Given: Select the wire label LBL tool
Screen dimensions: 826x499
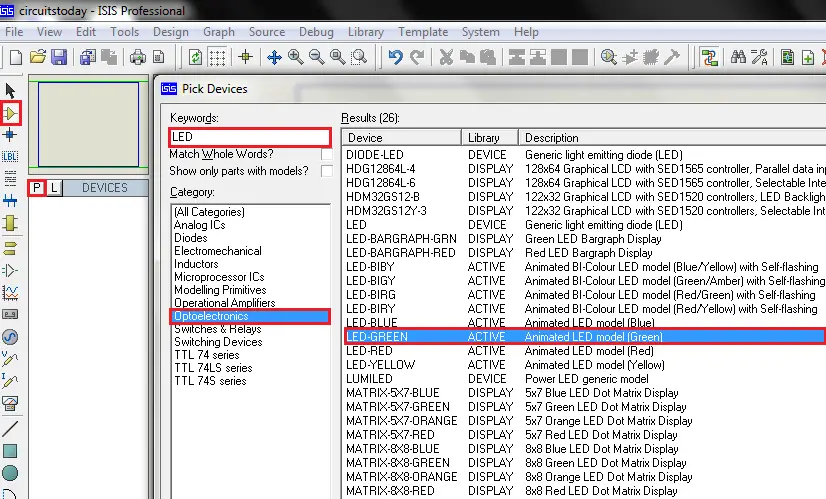Looking at the screenshot, I should tap(10, 156).
